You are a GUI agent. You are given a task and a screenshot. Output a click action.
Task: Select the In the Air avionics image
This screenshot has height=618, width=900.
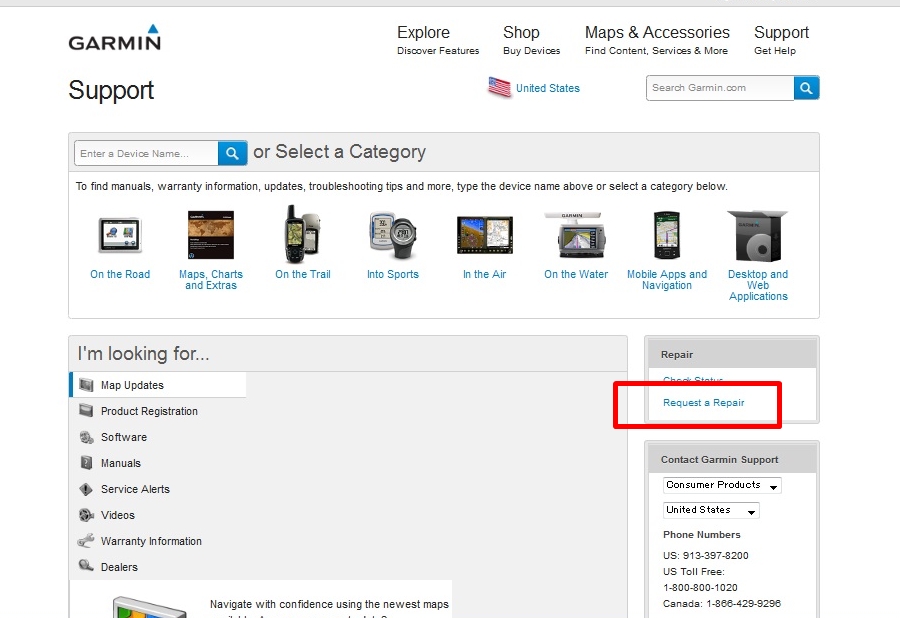(x=484, y=235)
